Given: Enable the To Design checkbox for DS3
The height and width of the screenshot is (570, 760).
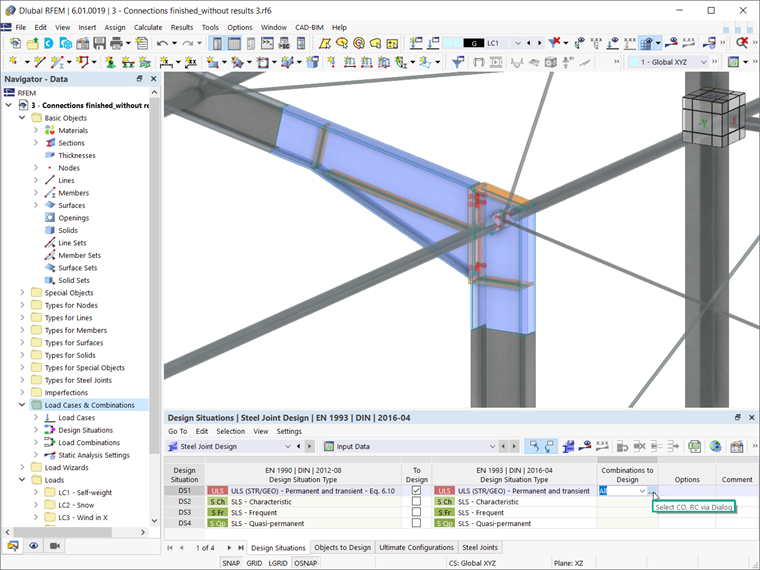Looking at the screenshot, I should coord(416,512).
